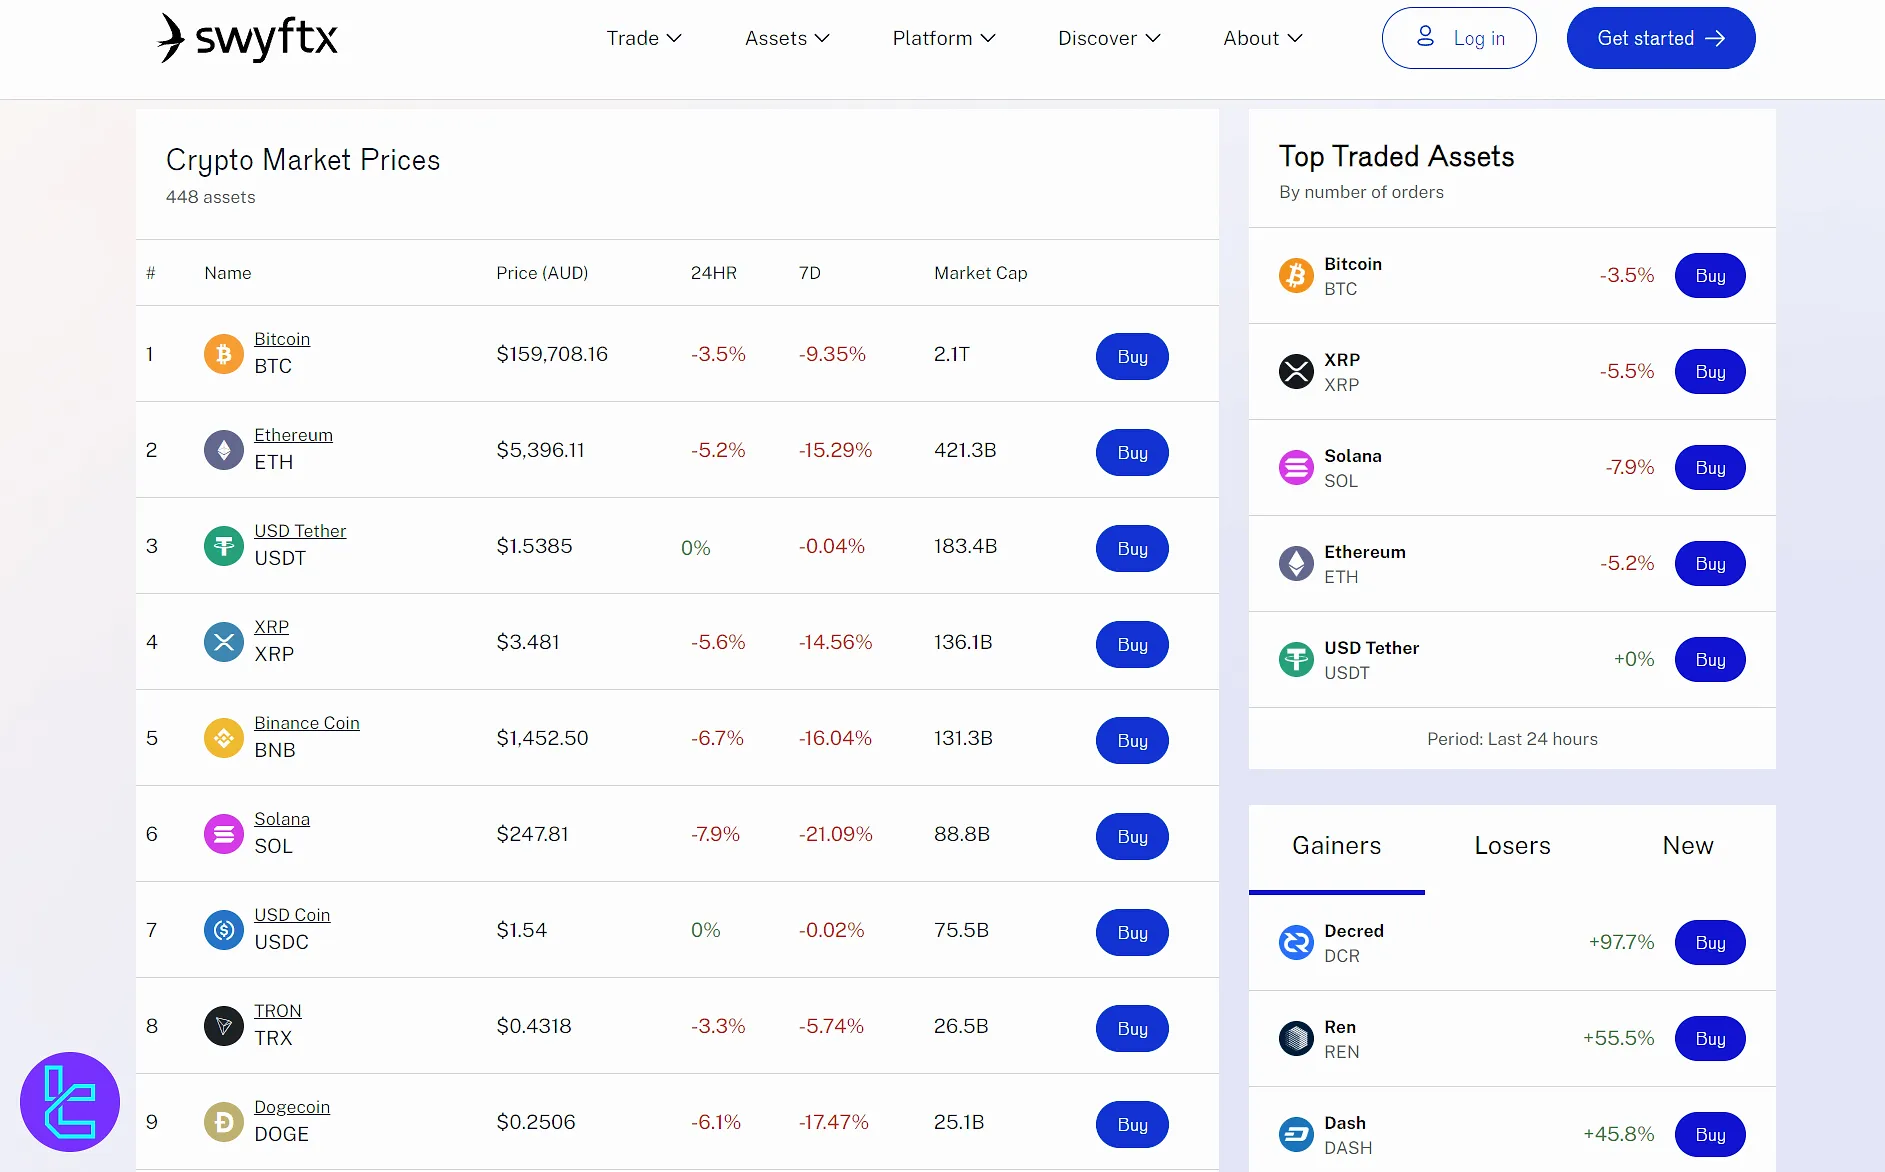Select the Solana icon in Top Traded Assets
Image resolution: width=1885 pixels, height=1172 pixels.
point(1296,467)
